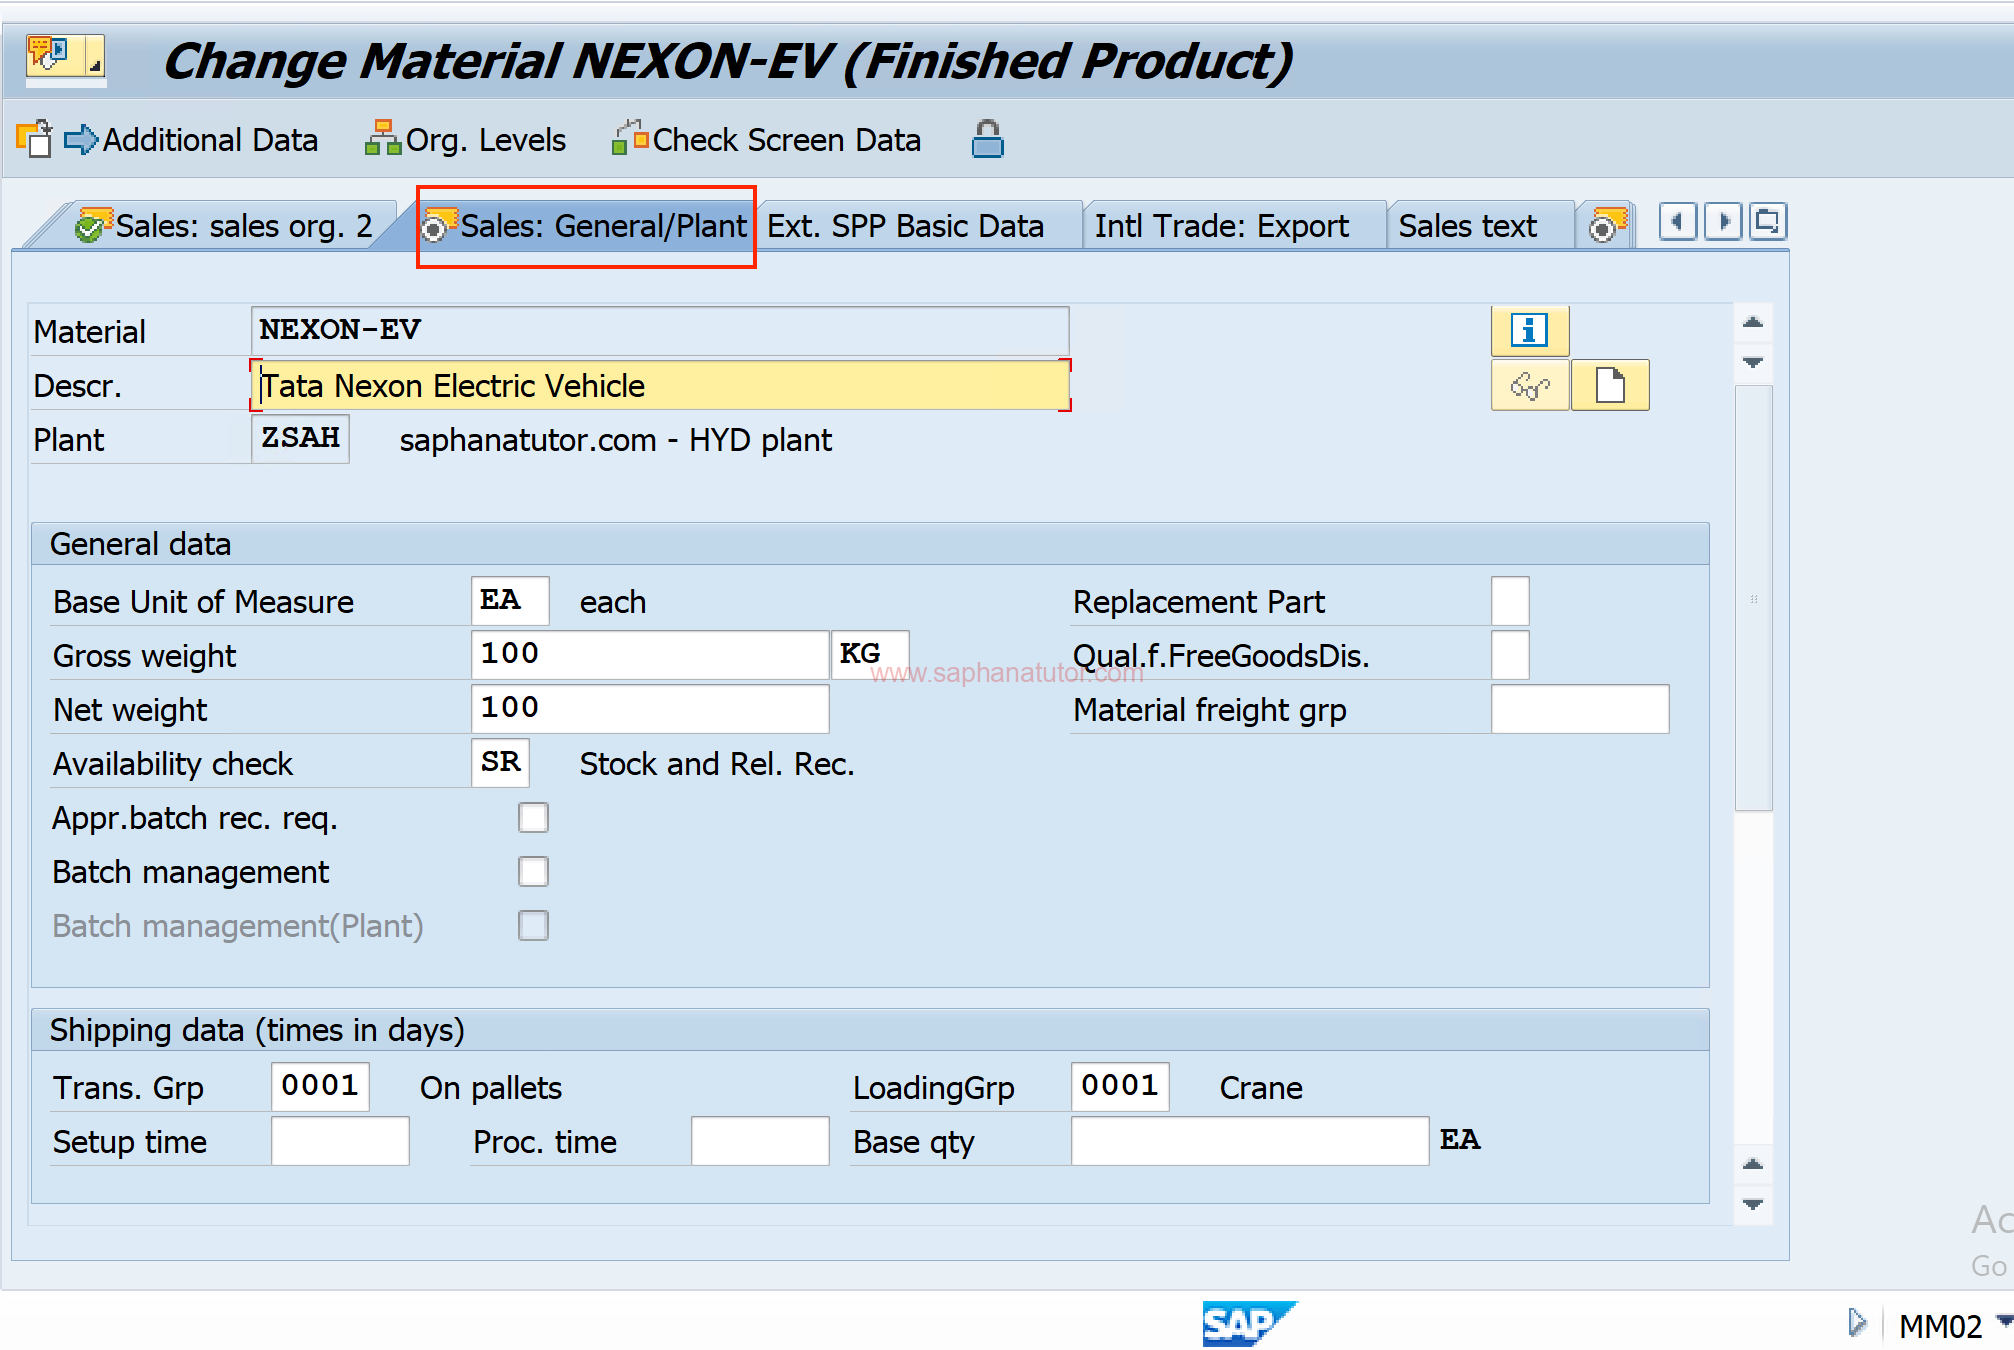Toggle Appr.batch rec. req. checkbox

533,818
